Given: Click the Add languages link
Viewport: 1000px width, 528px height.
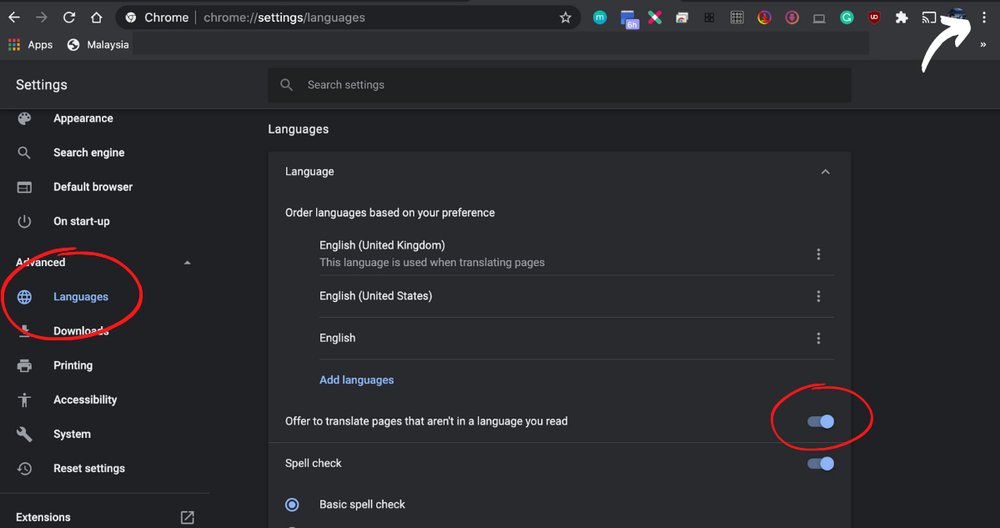Looking at the screenshot, I should coord(356,380).
